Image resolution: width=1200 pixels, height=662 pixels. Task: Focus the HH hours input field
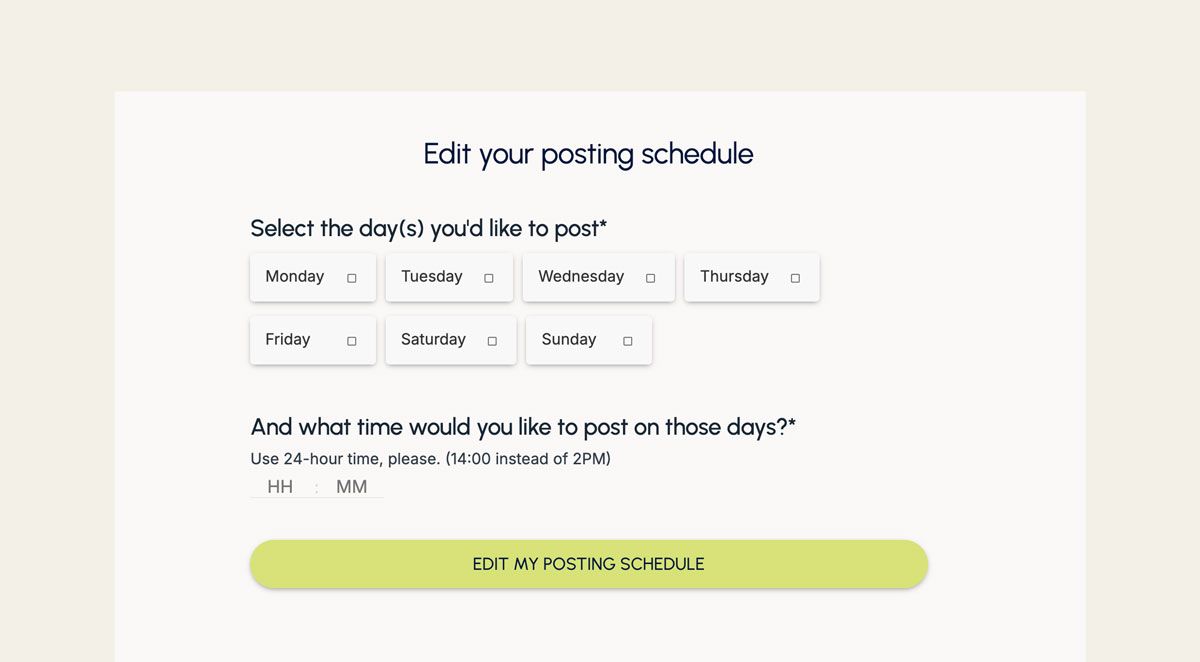click(280, 487)
